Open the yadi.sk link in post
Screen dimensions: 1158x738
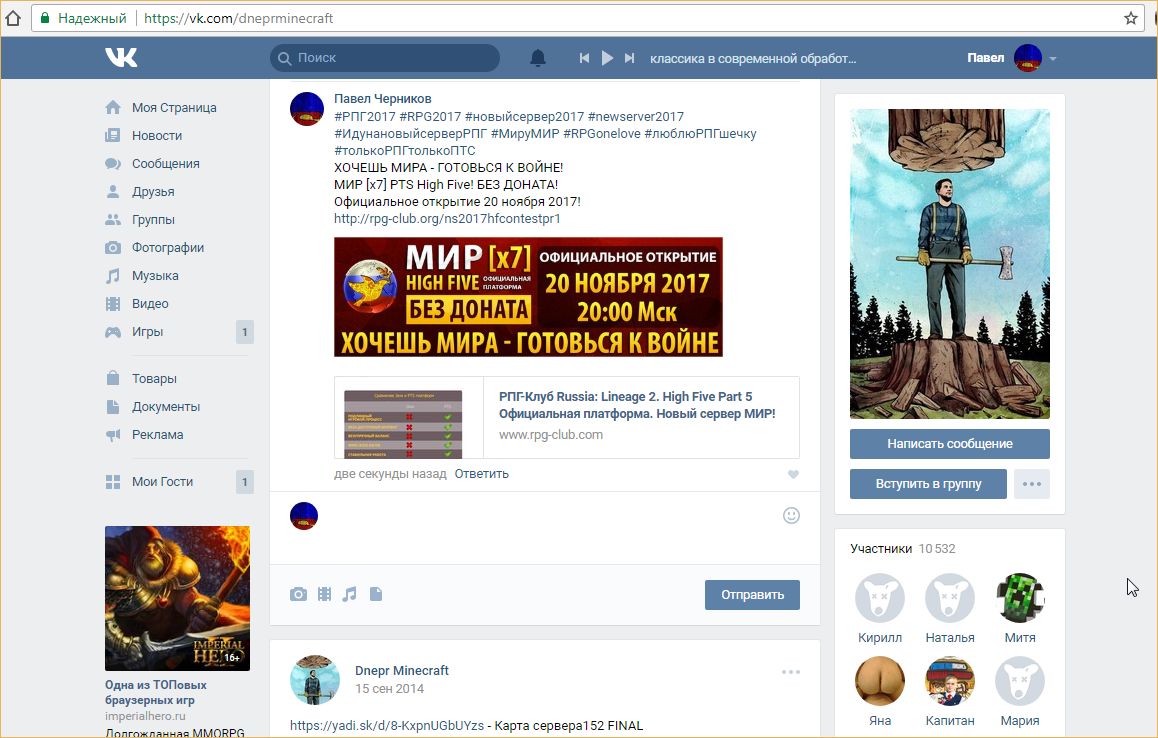tap(387, 725)
